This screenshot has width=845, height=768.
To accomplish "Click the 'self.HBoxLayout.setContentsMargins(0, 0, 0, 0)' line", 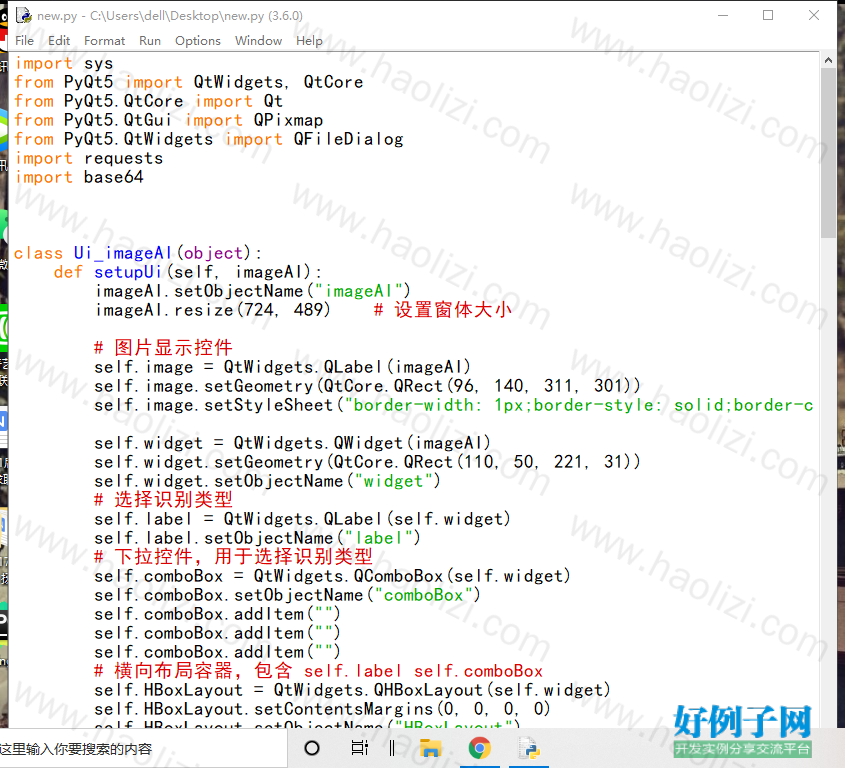I will 322,709.
